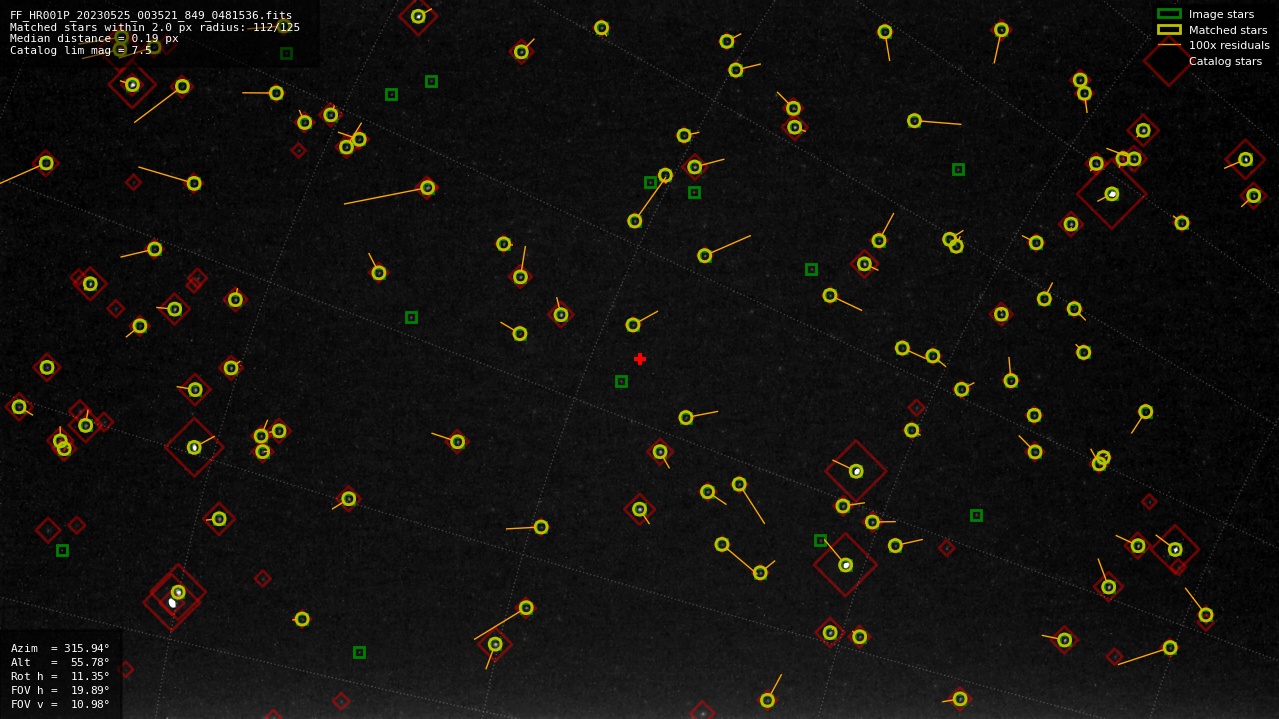The width and height of the screenshot is (1279, 719).
Task: Click the green Image stars legend swatch
Action: [1169, 14]
